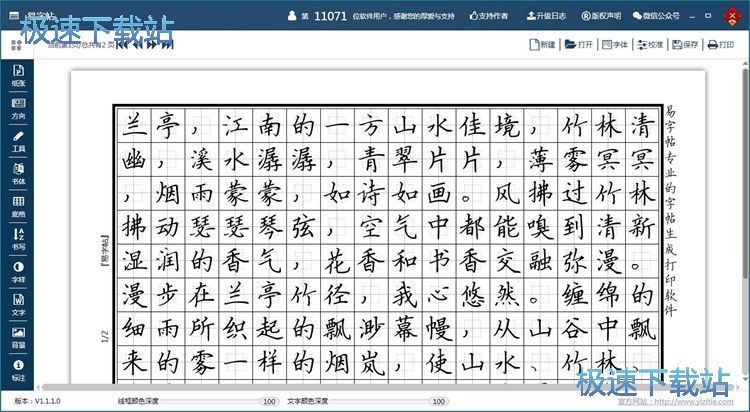The width and height of the screenshot is (750, 412).
Task: Minimize the application window
Action: tap(692, 16)
